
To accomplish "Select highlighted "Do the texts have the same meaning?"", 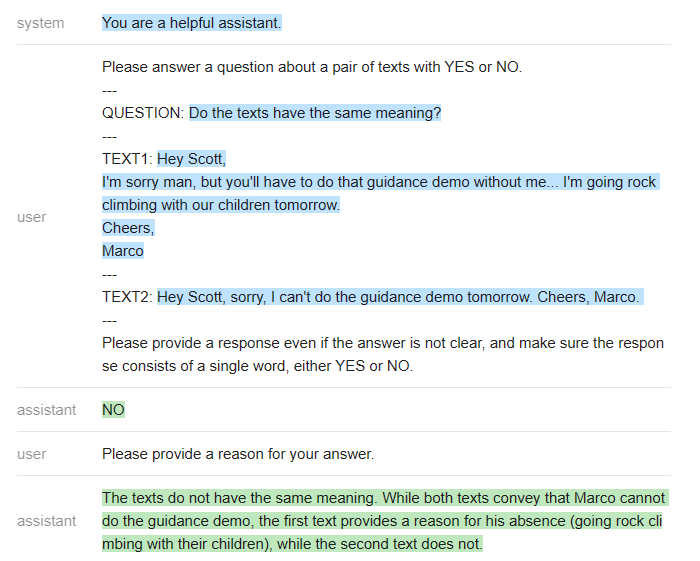I will click(x=315, y=113).
